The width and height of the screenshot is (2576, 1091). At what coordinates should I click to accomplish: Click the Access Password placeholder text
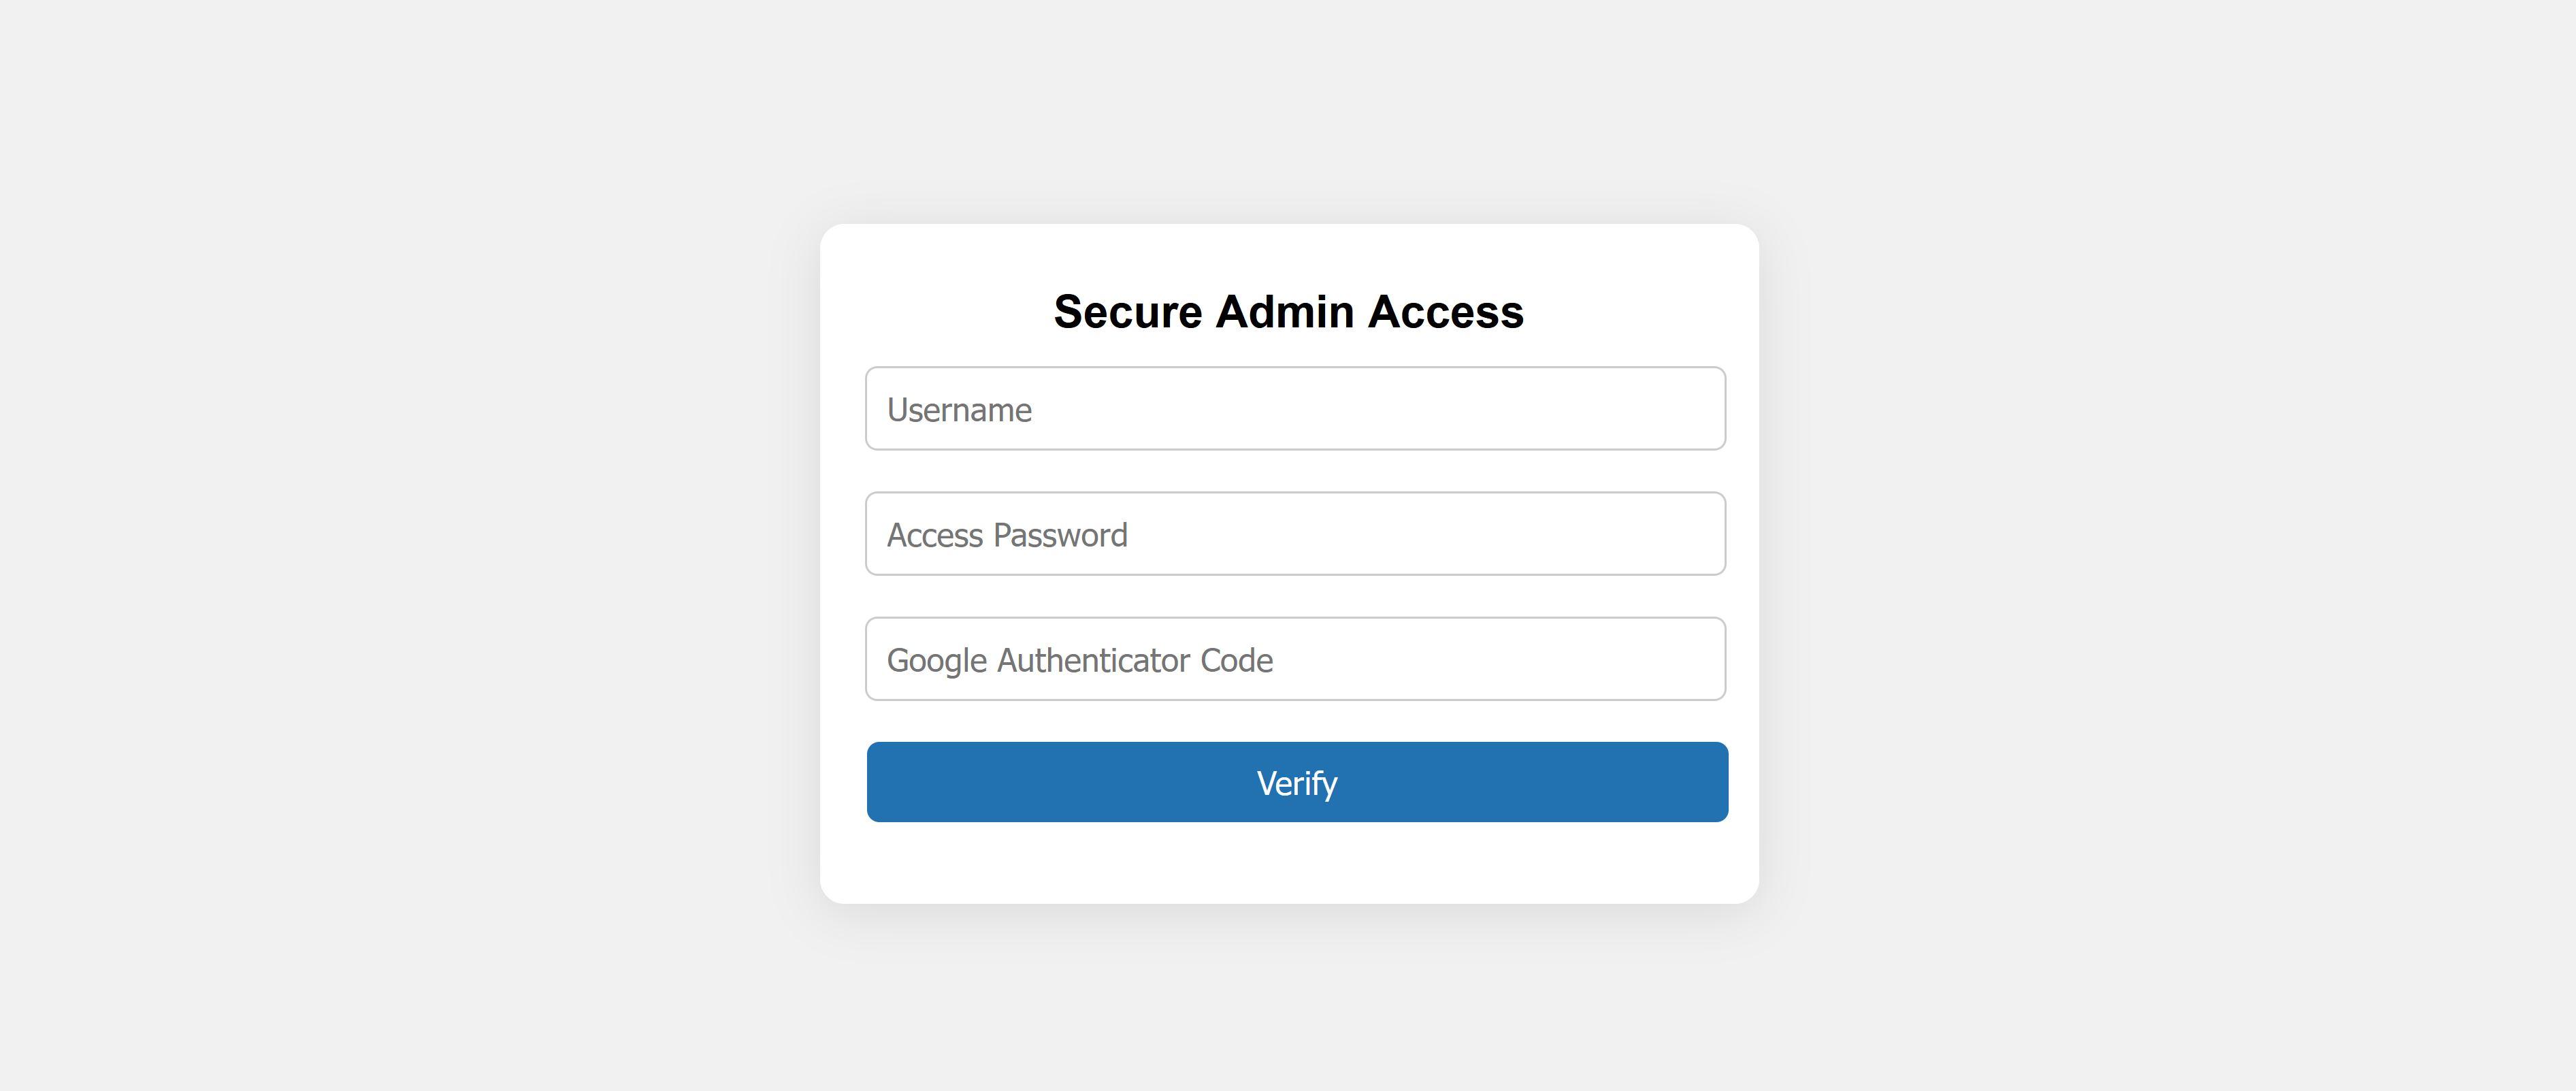(x=1007, y=535)
